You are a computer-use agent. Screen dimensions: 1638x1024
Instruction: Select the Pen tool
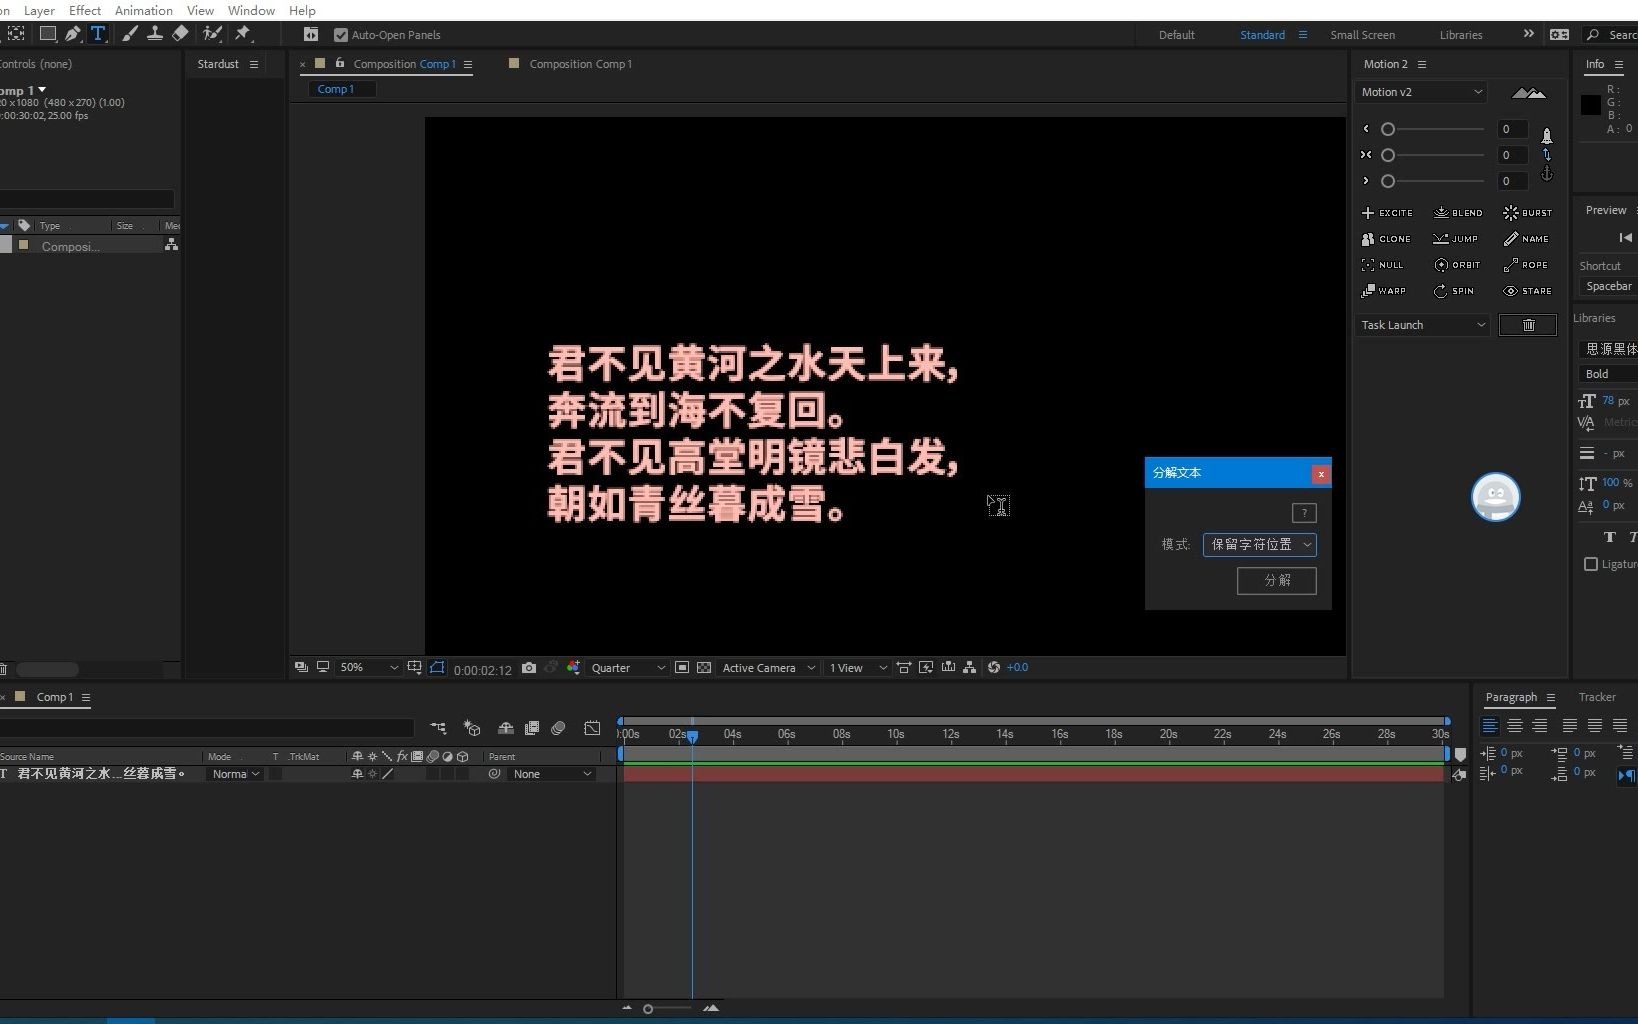[x=73, y=34]
